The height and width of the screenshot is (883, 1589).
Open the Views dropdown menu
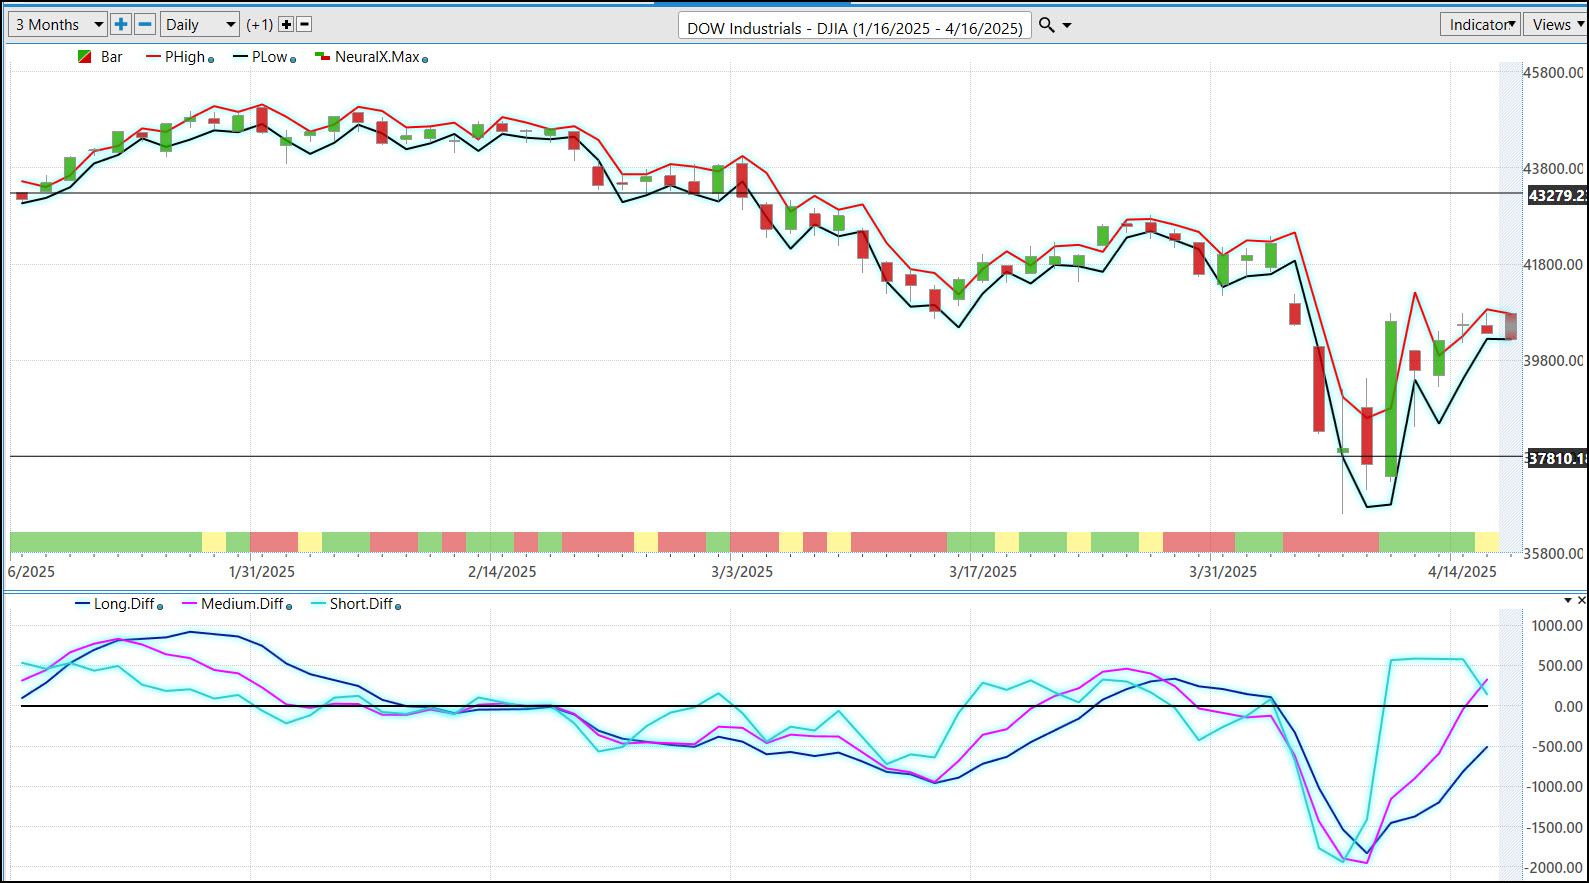click(x=1555, y=24)
